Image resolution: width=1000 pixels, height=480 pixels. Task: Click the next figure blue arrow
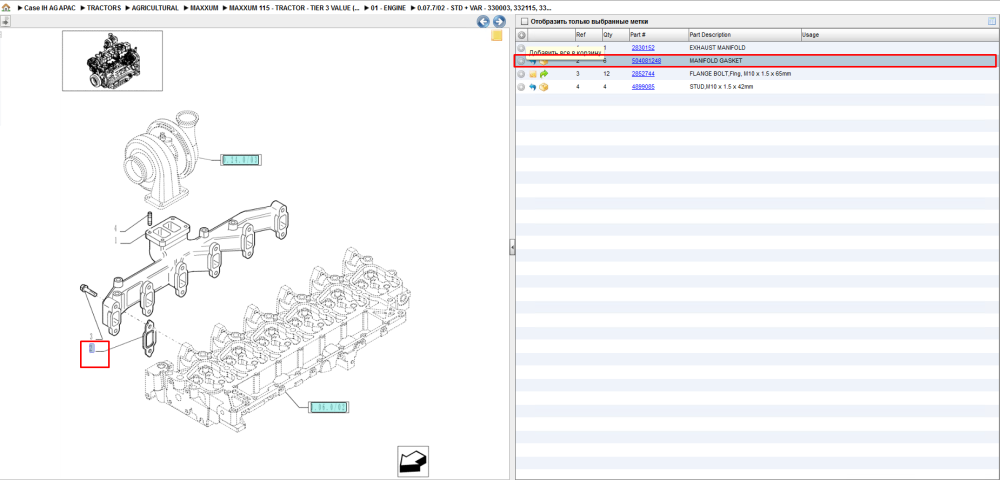click(x=499, y=22)
